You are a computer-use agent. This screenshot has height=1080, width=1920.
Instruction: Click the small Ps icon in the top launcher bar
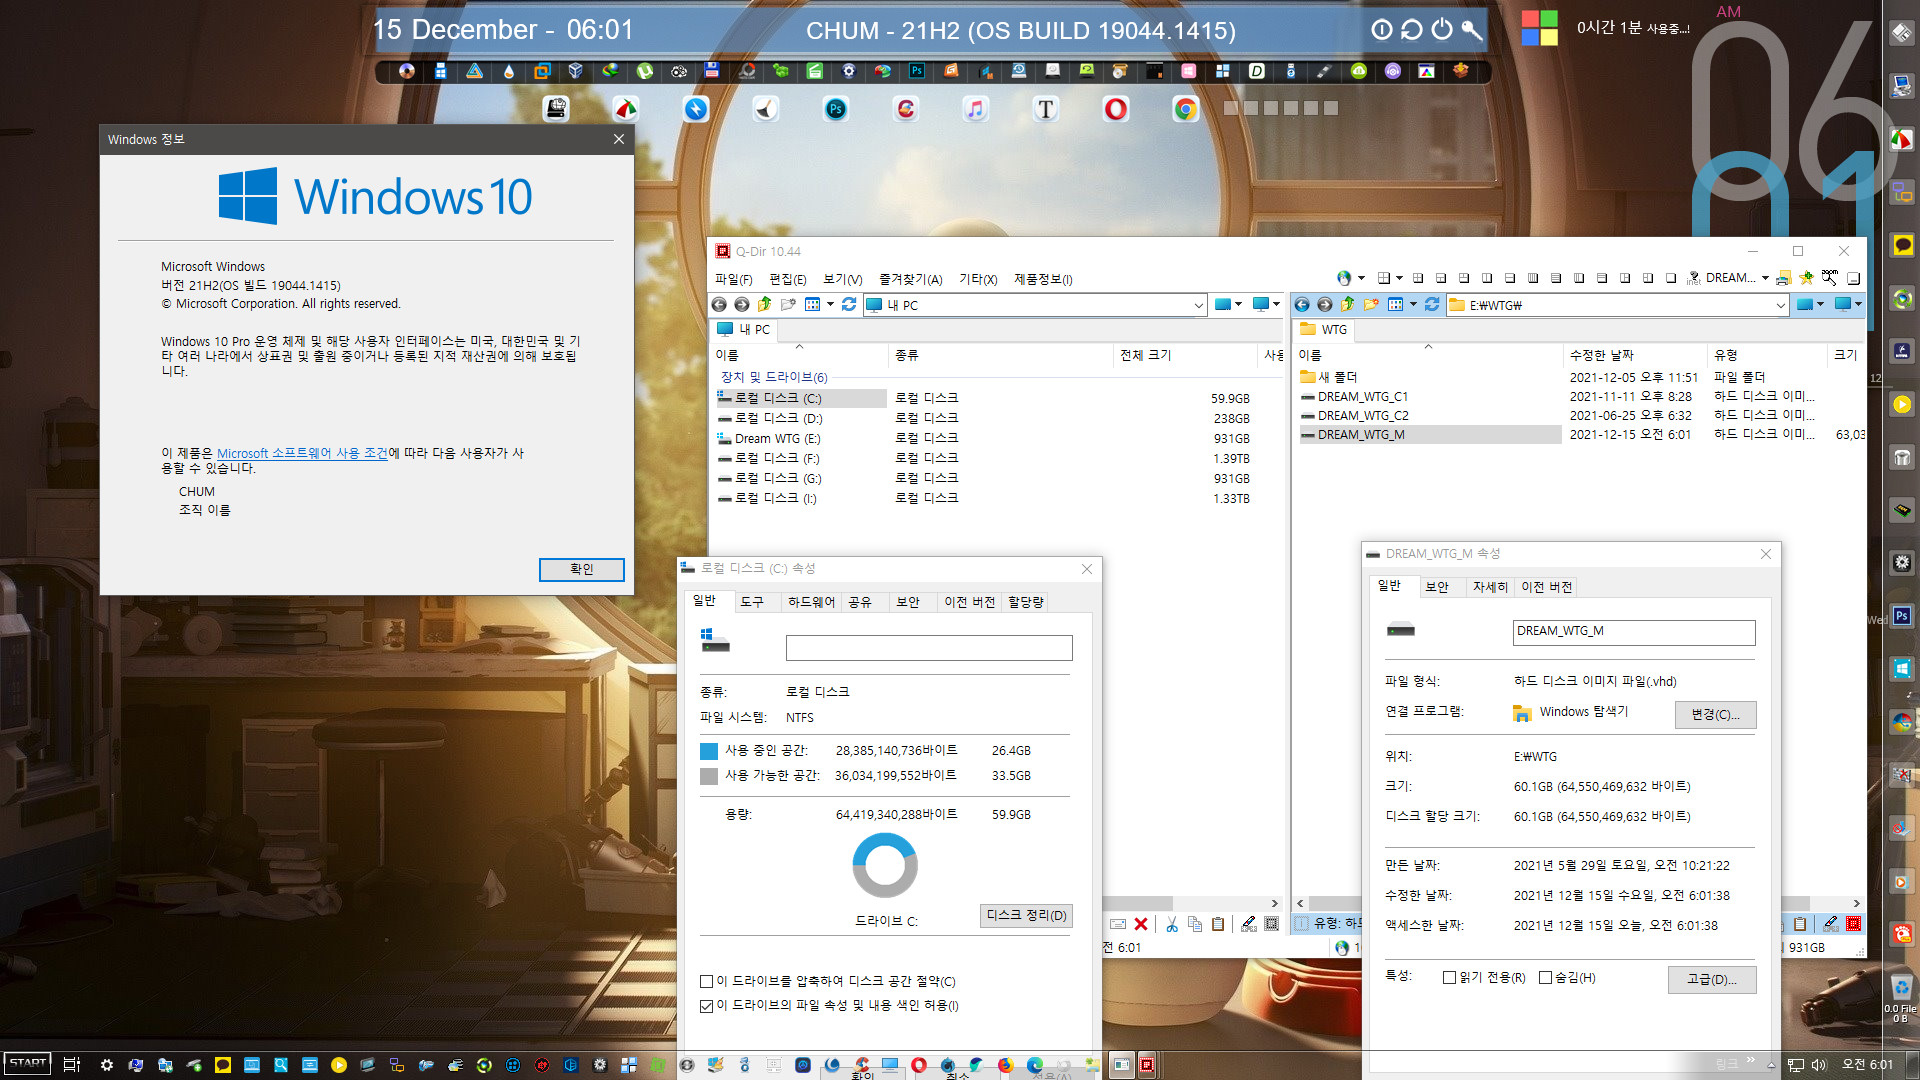[x=917, y=71]
